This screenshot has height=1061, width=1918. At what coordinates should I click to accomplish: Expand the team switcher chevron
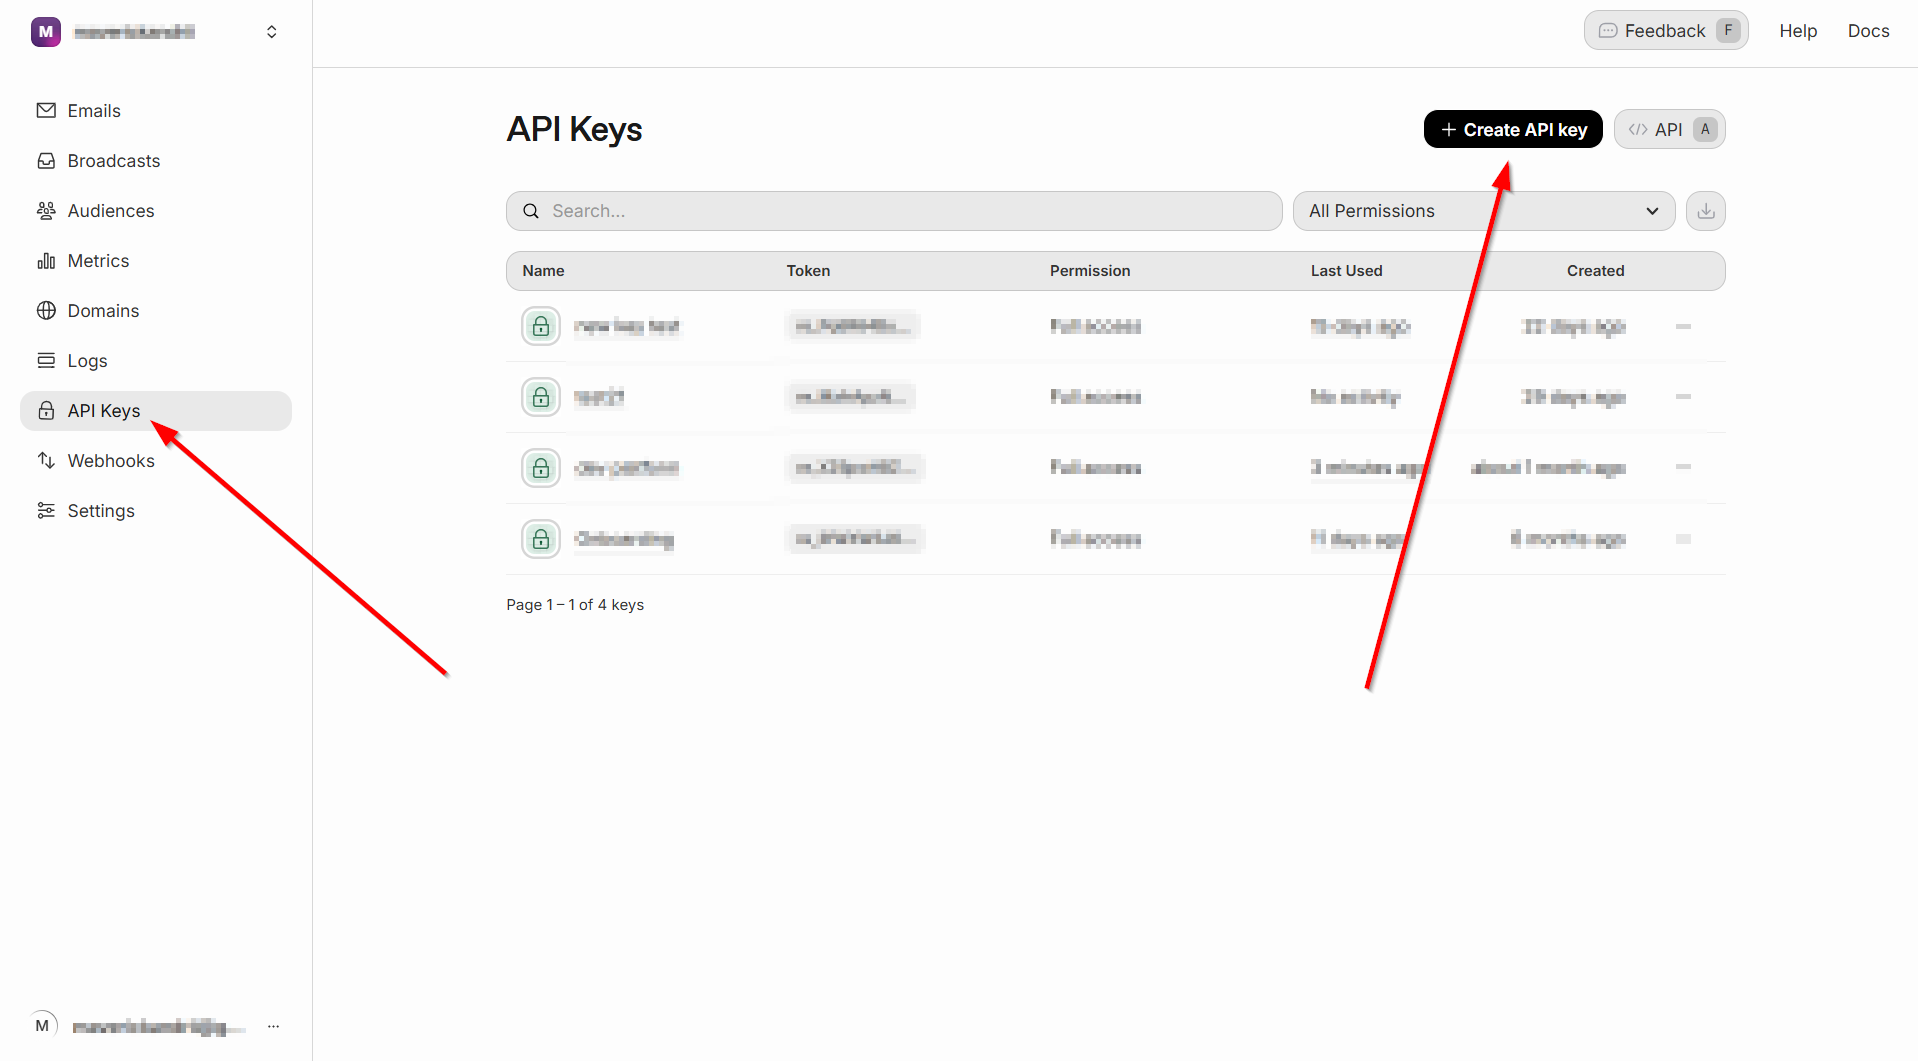(x=271, y=32)
